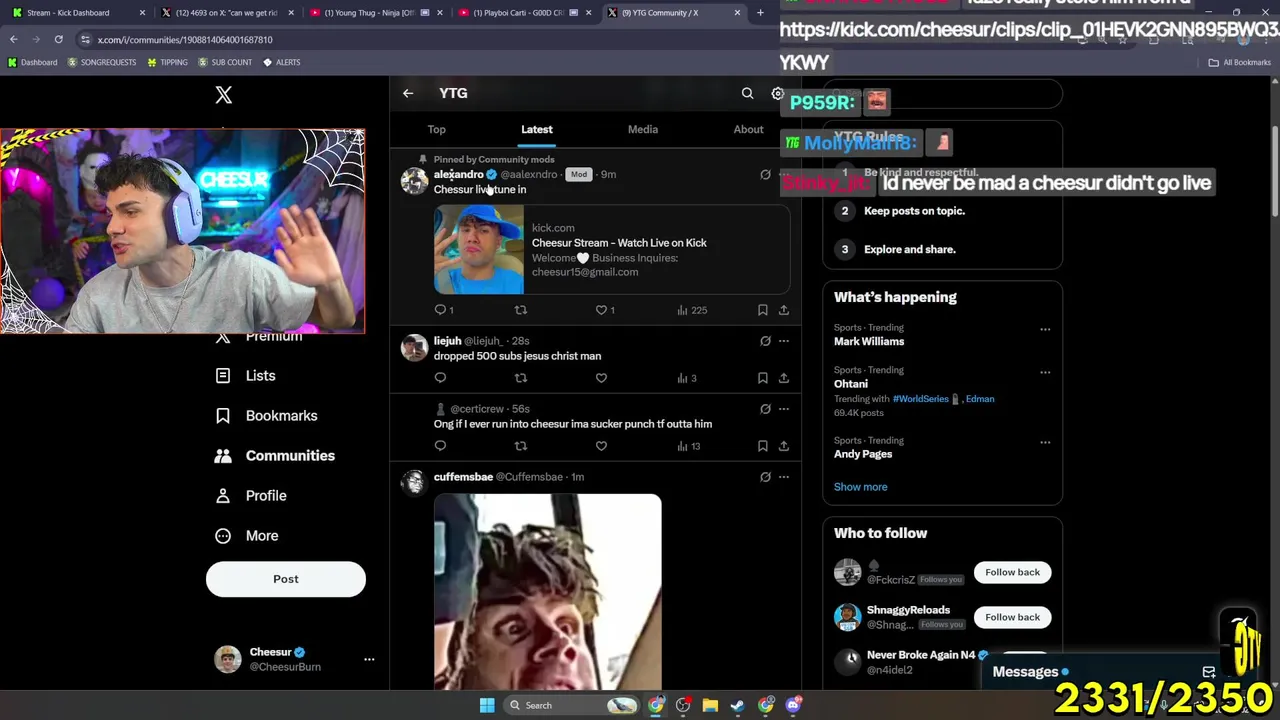Follow back FckcrisZ
The image size is (1280, 720).
[x=1012, y=572]
